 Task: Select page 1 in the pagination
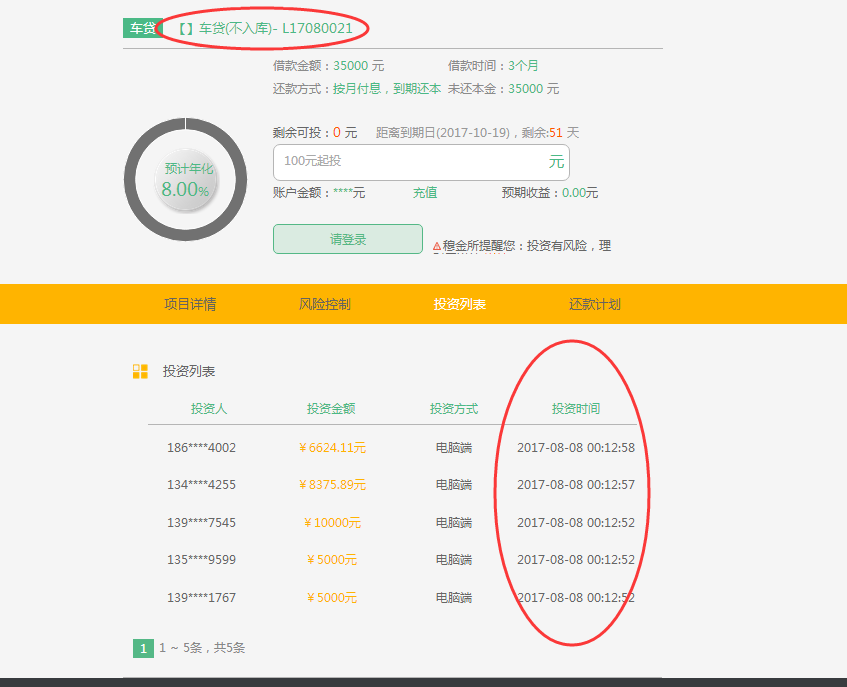click(x=143, y=648)
